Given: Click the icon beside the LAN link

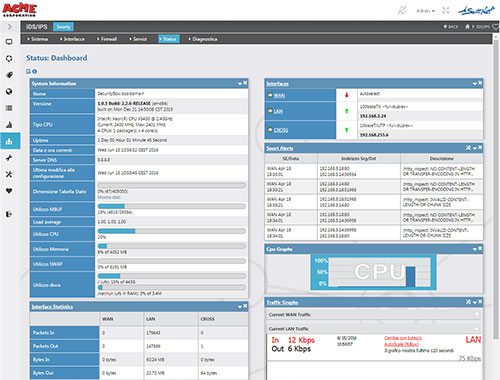Looking at the screenshot, I should click(270, 111).
